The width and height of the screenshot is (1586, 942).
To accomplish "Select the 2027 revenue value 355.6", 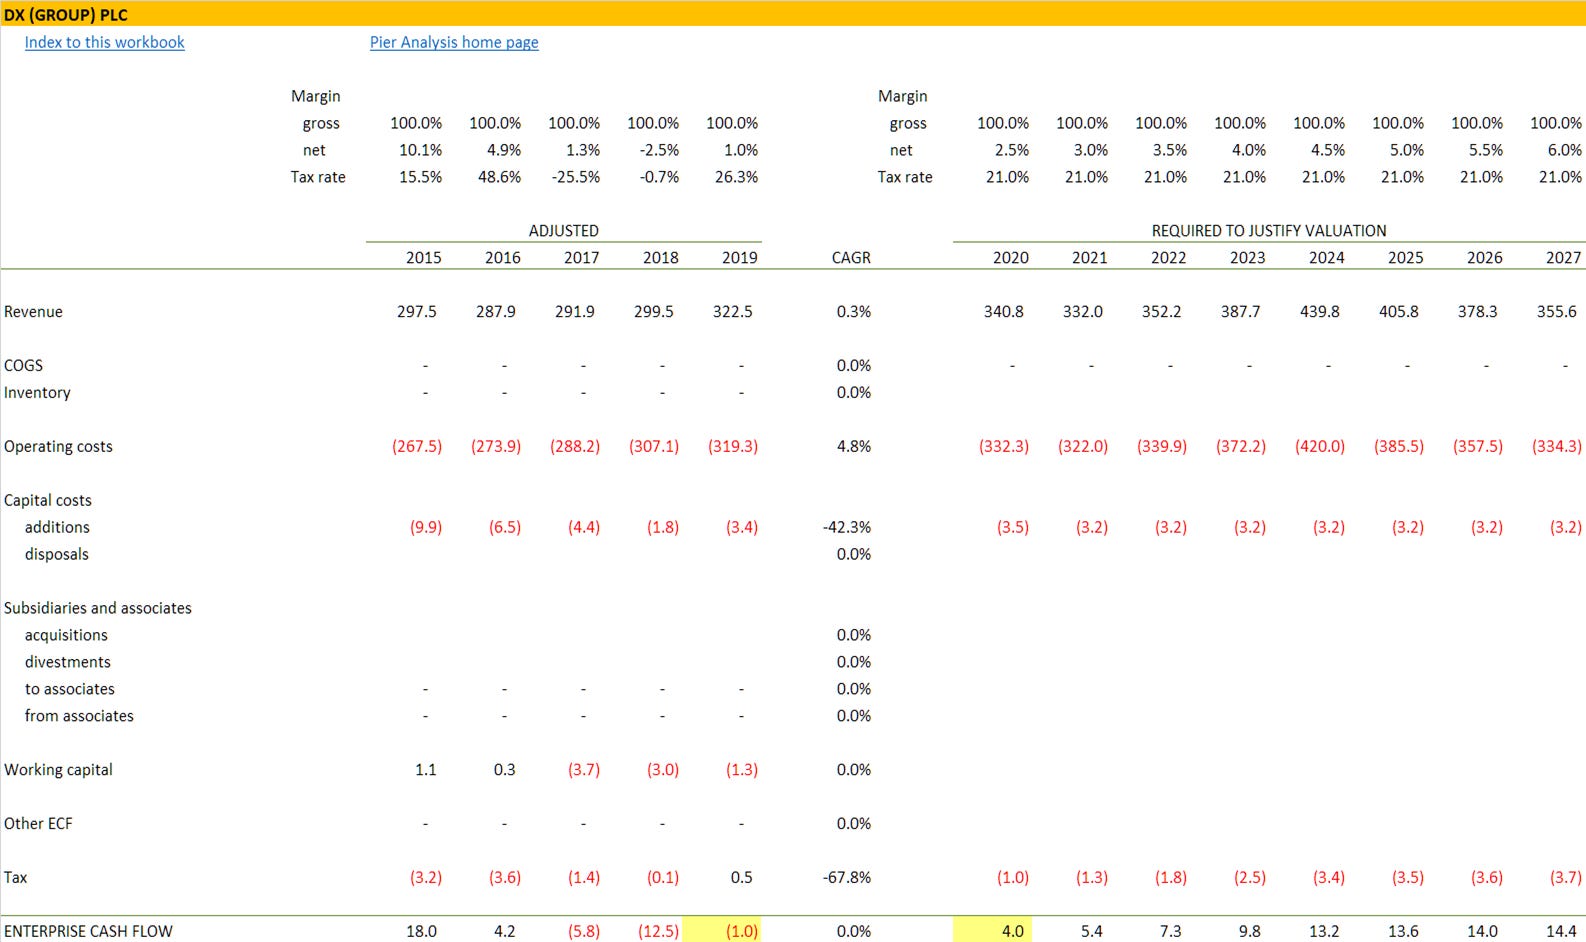I will pos(1556,311).
